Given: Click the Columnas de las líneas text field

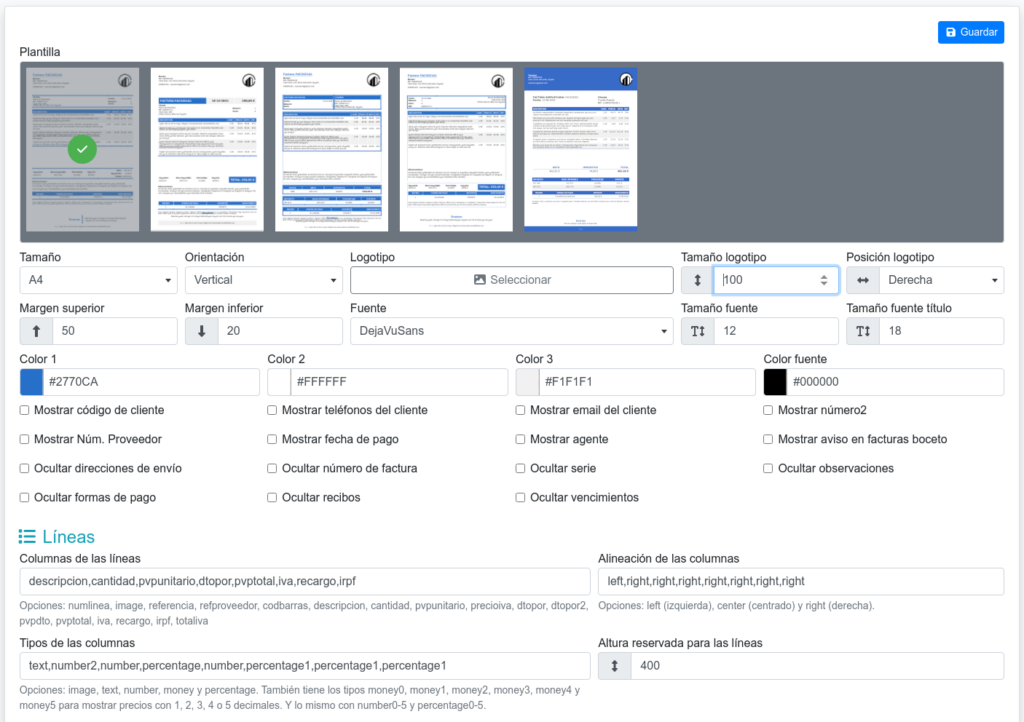Looking at the screenshot, I should point(305,581).
